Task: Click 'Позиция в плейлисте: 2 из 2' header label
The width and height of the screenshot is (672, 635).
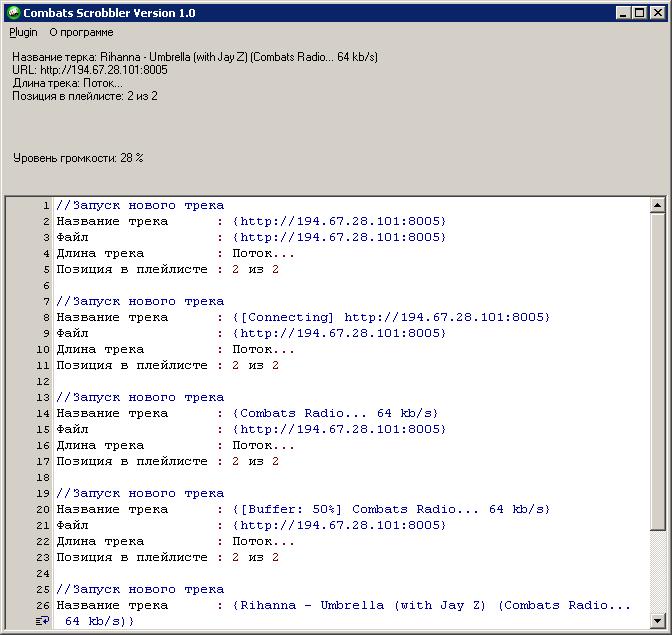Action: pyautogui.click(x=84, y=96)
